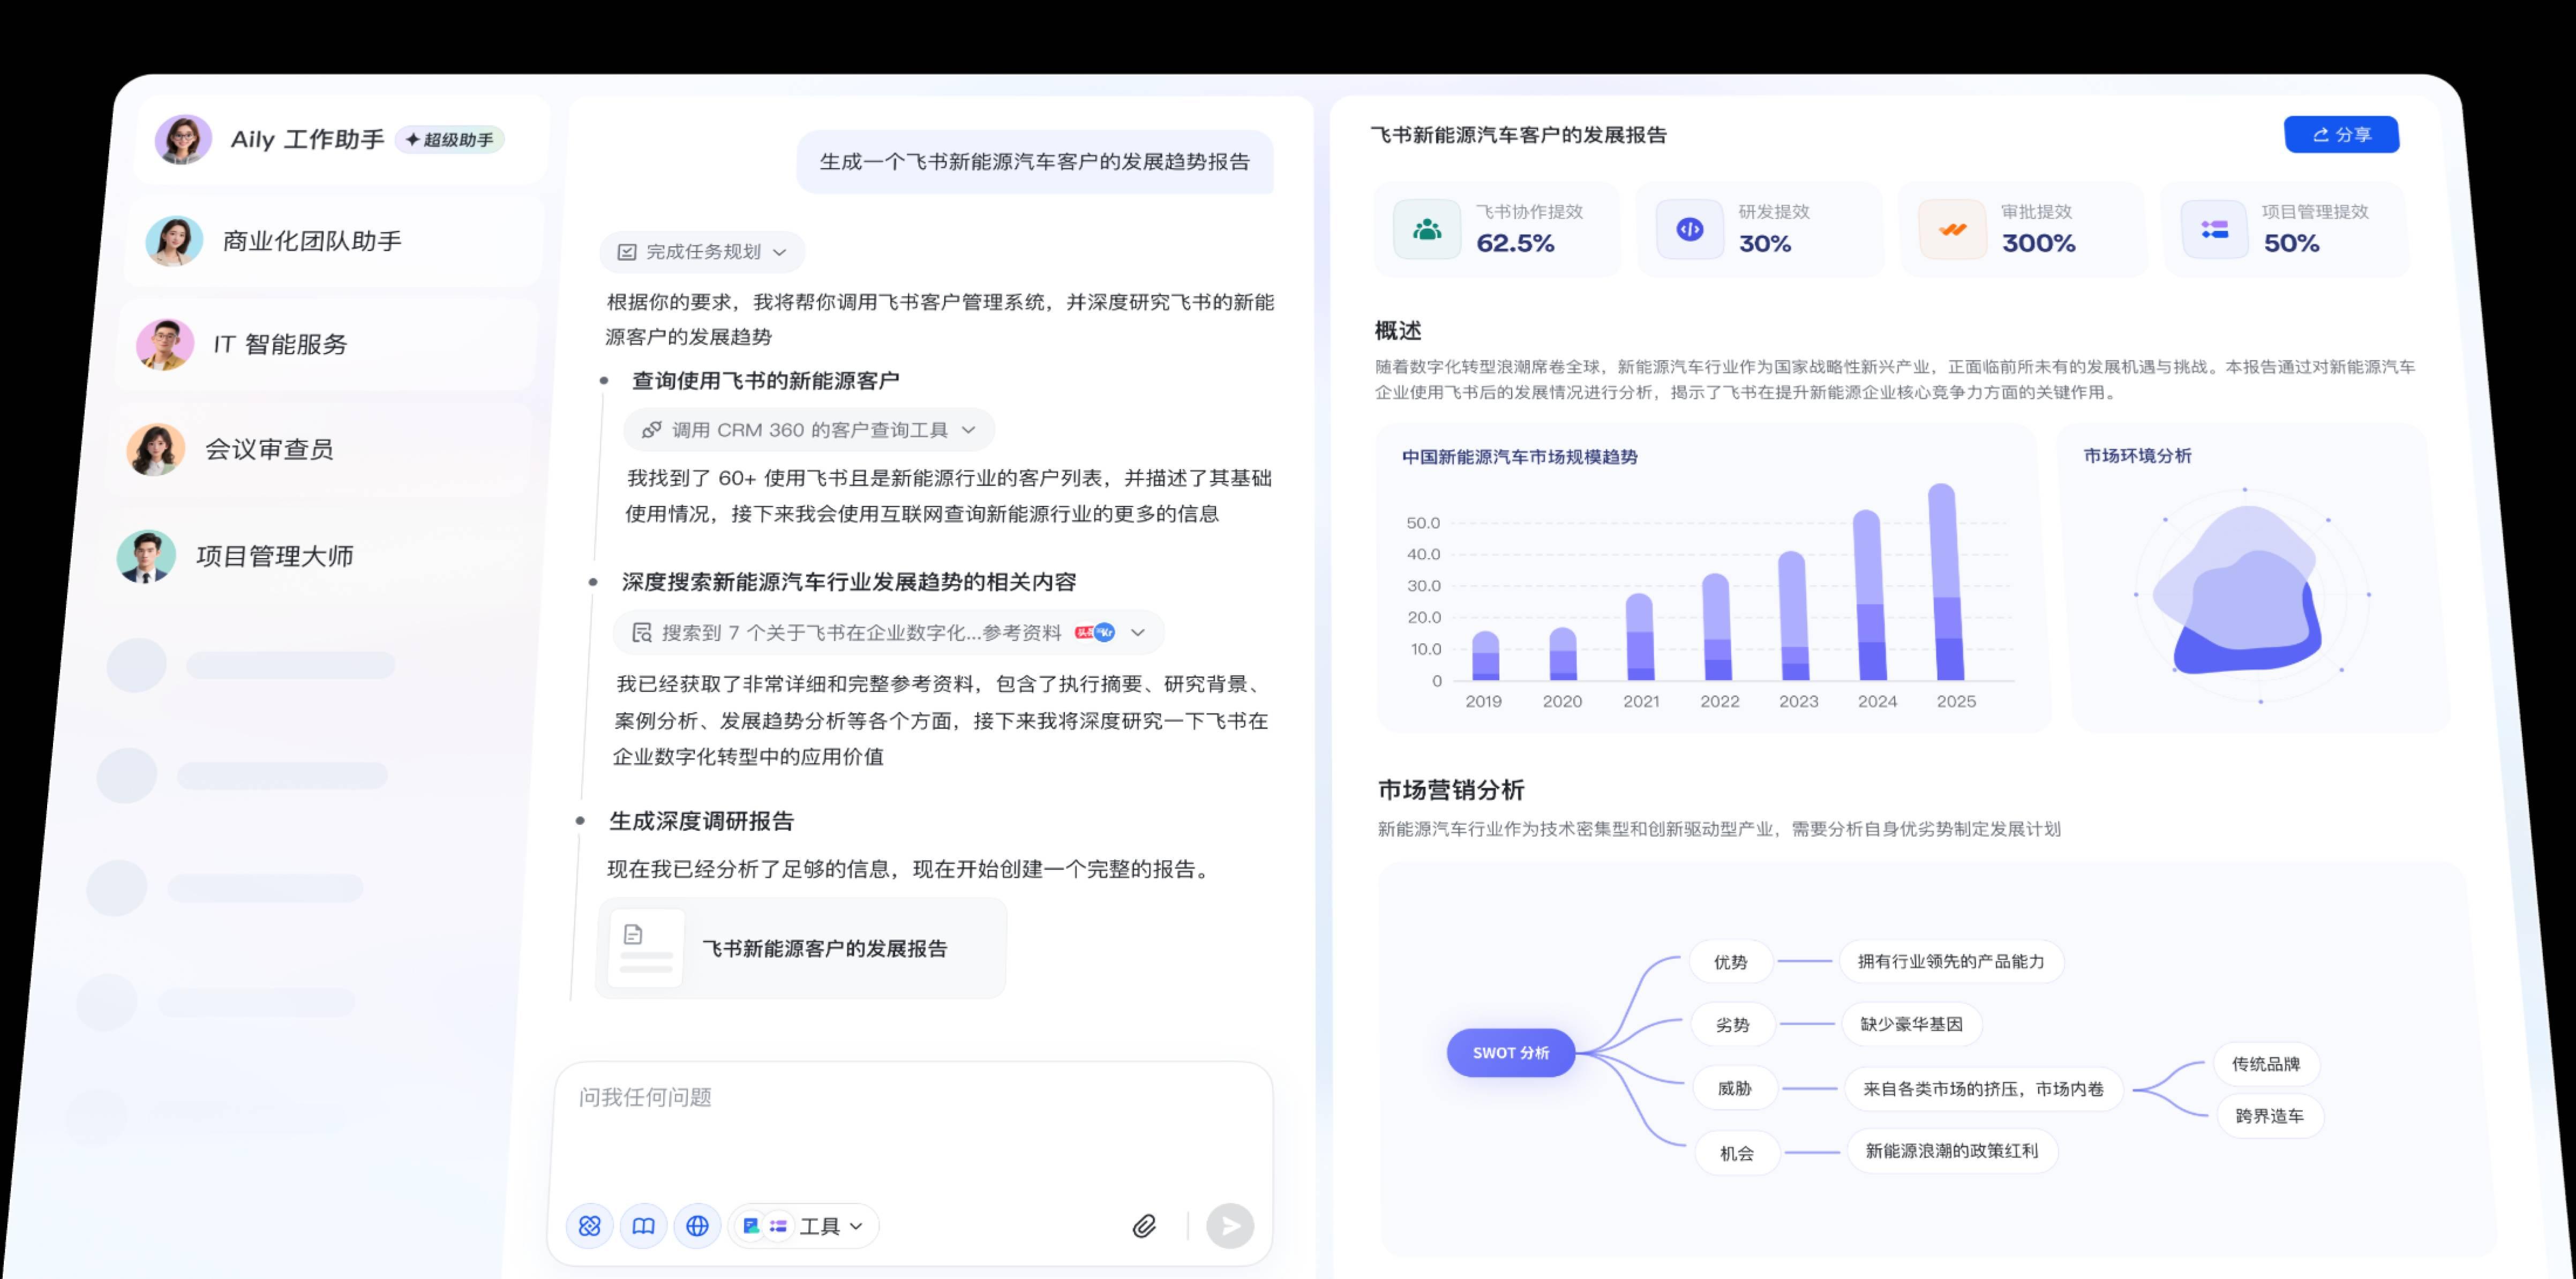Click the 新能源浪潮的政策红利 node
2576x1279 pixels.
coord(1951,1151)
